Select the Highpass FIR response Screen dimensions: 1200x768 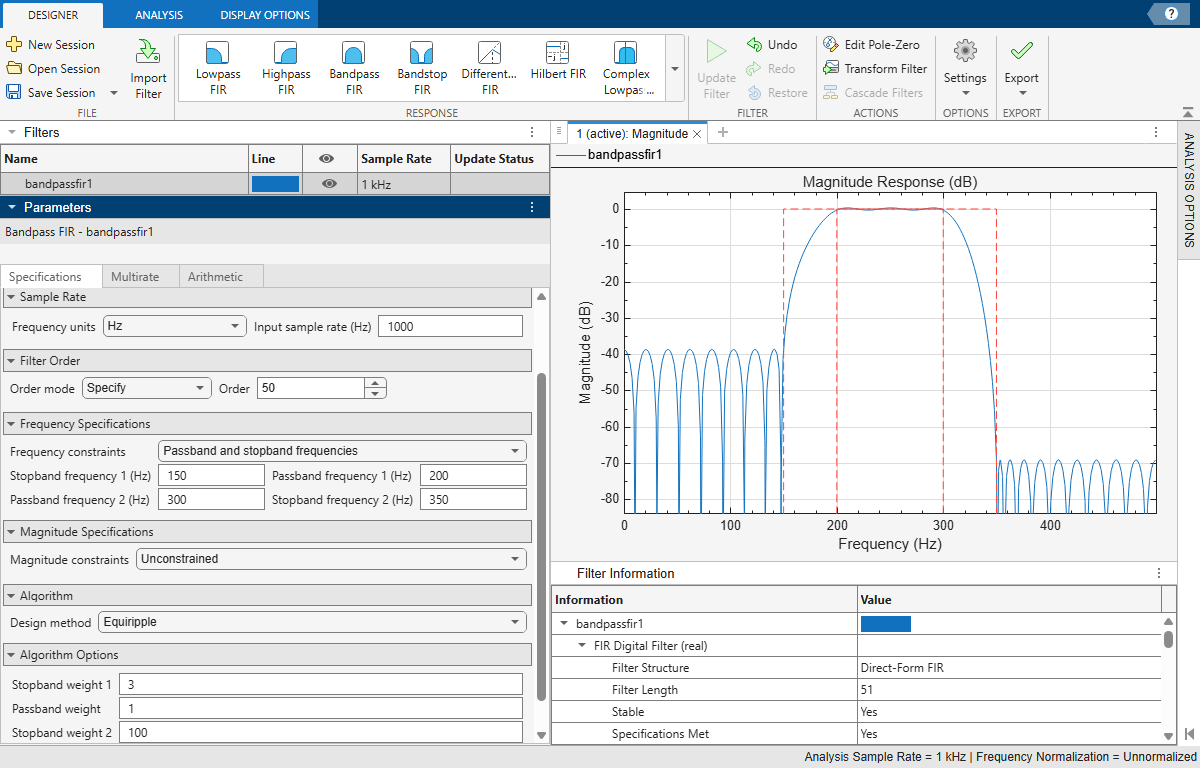pyautogui.click(x=286, y=68)
